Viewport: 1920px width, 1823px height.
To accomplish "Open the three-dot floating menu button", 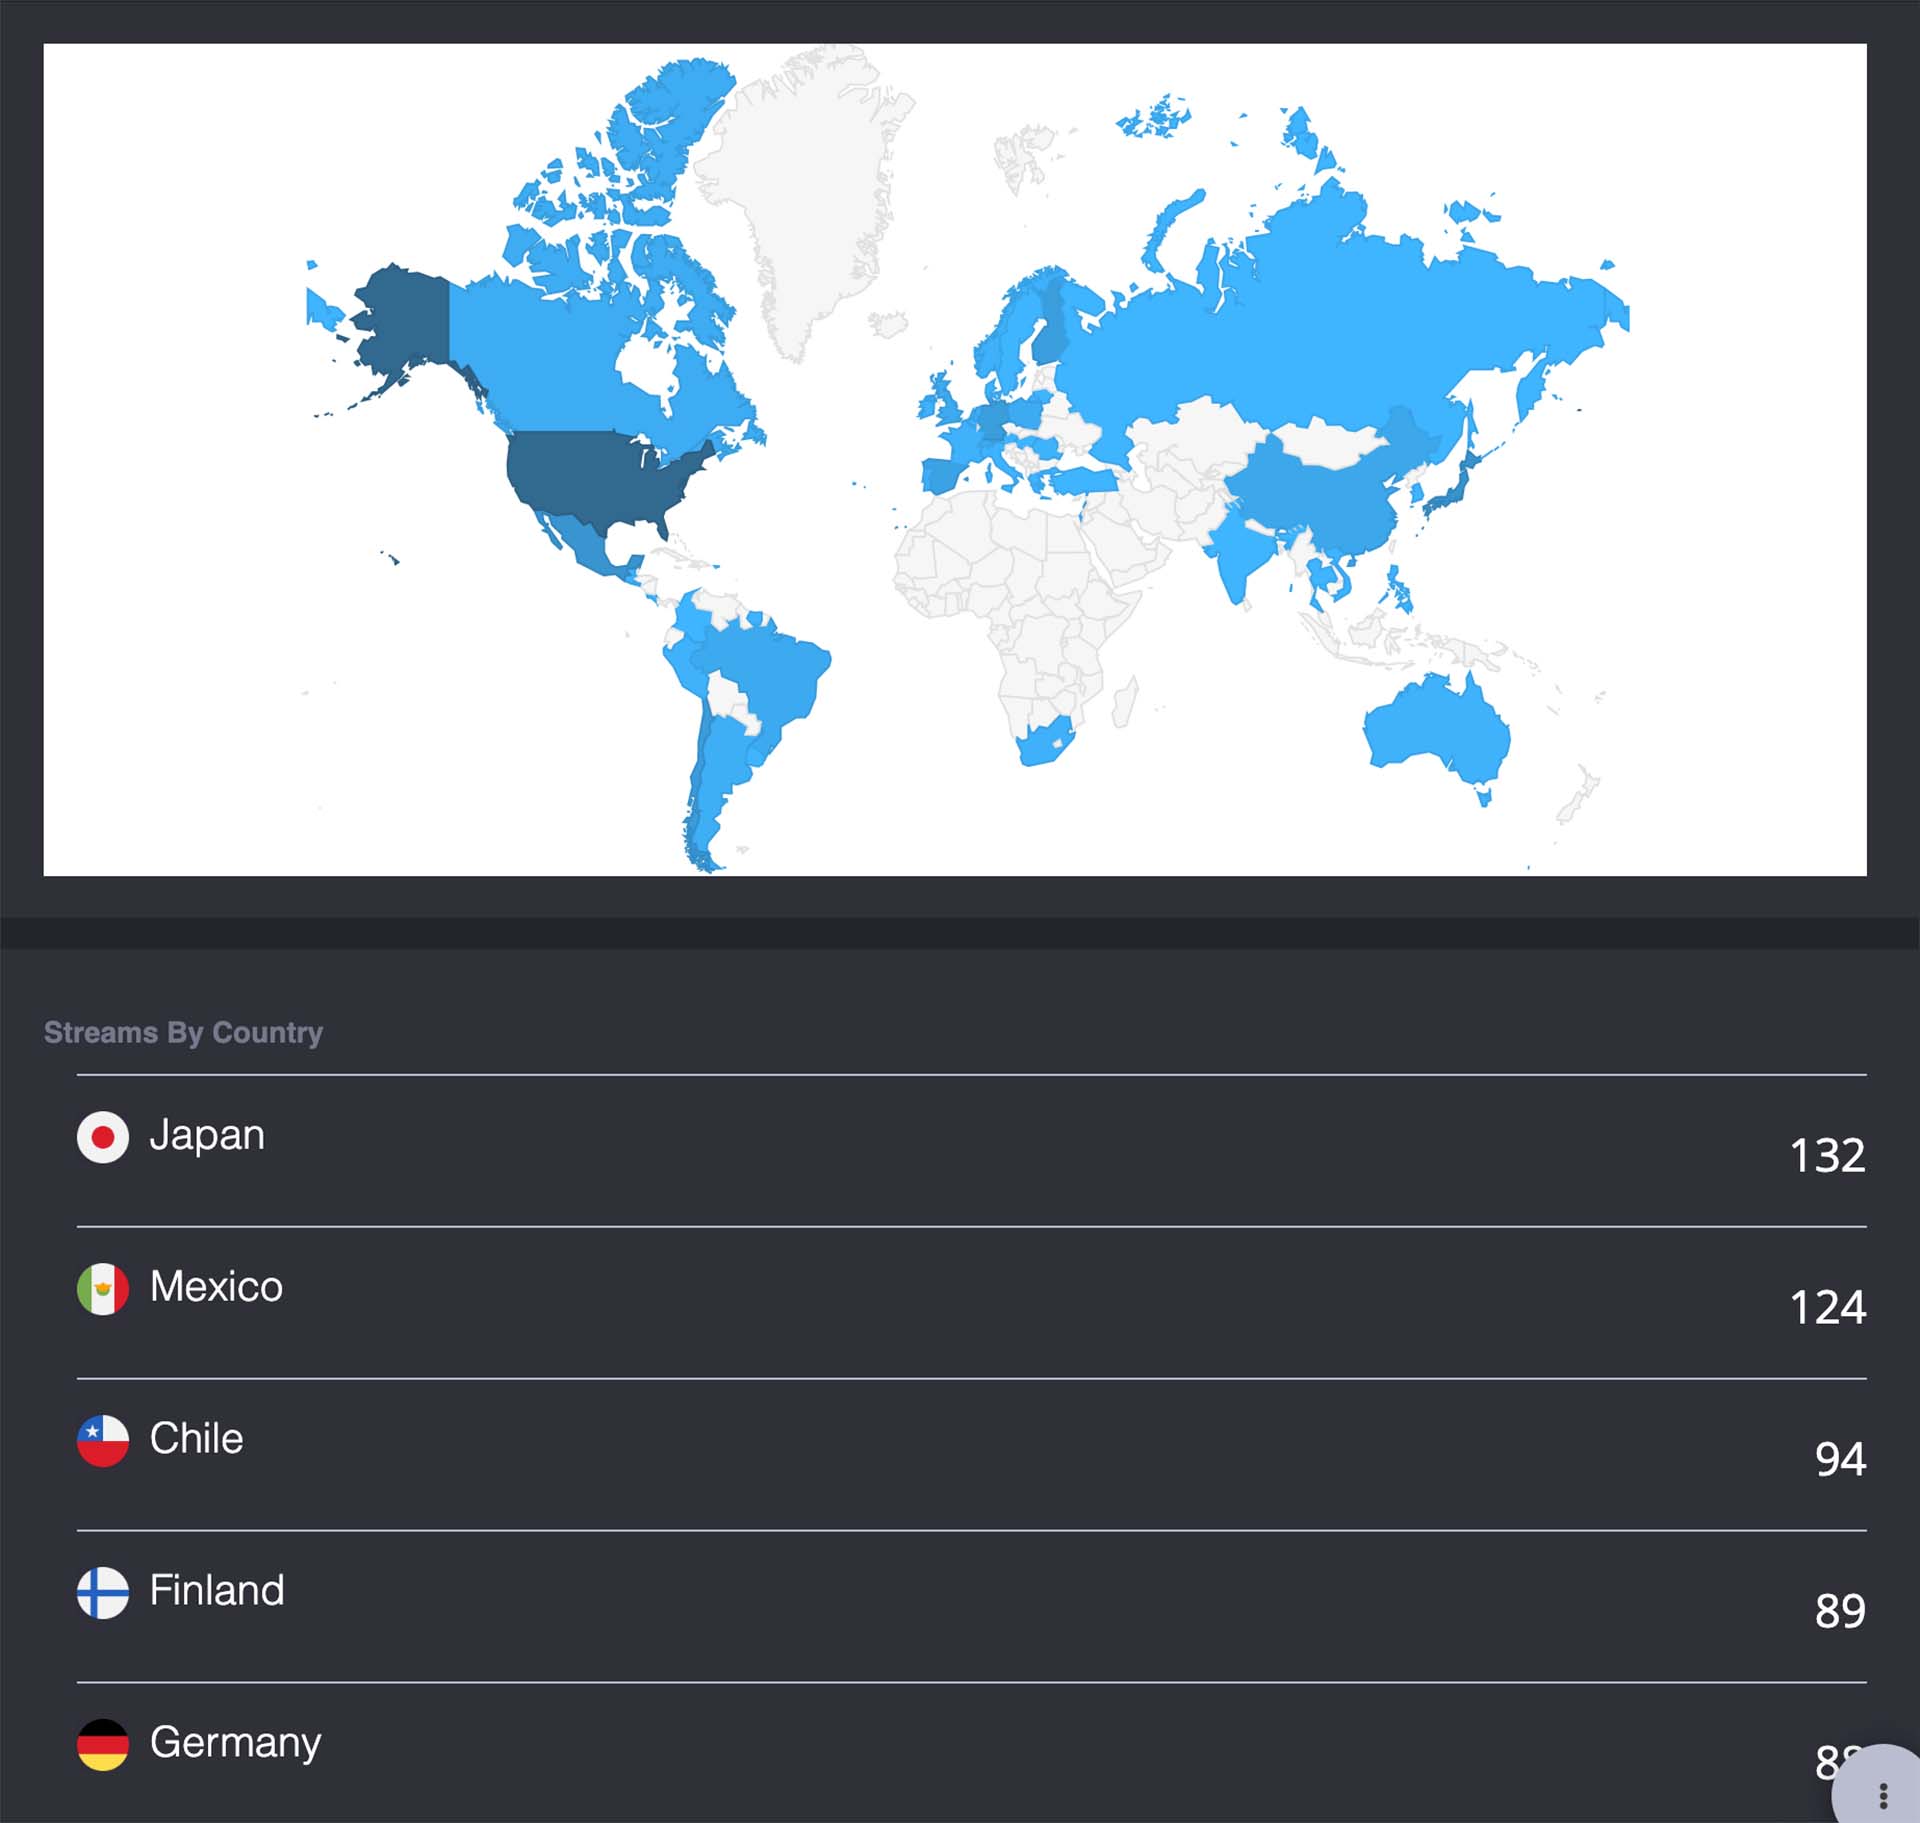I will click(x=1882, y=1795).
